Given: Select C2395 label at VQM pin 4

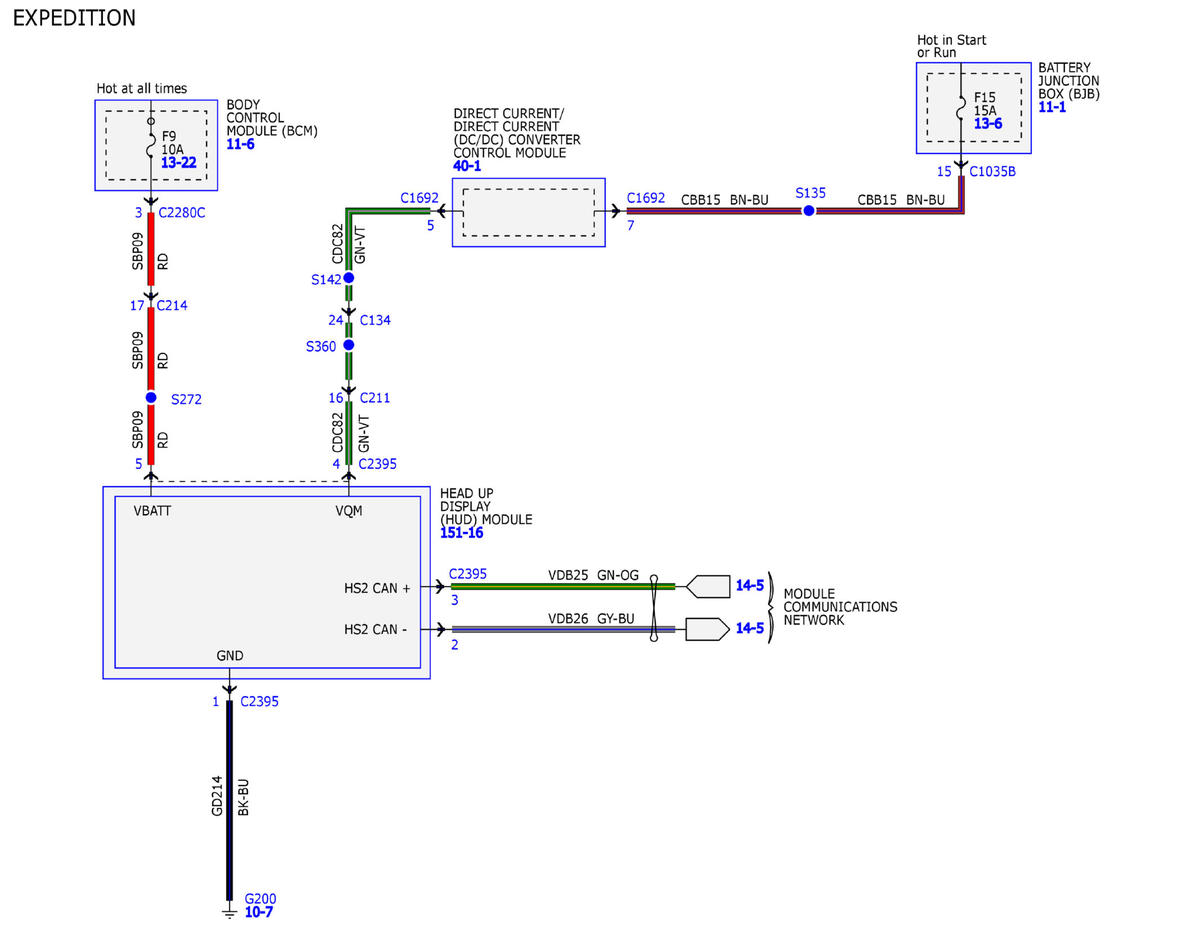Looking at the screenshot, I should [378, 464].
